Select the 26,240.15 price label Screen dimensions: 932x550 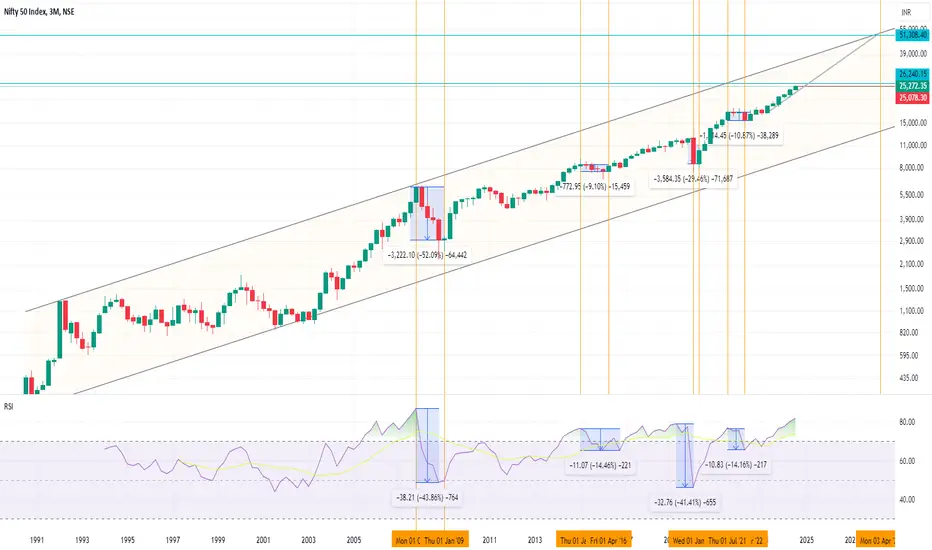[912, 74]
